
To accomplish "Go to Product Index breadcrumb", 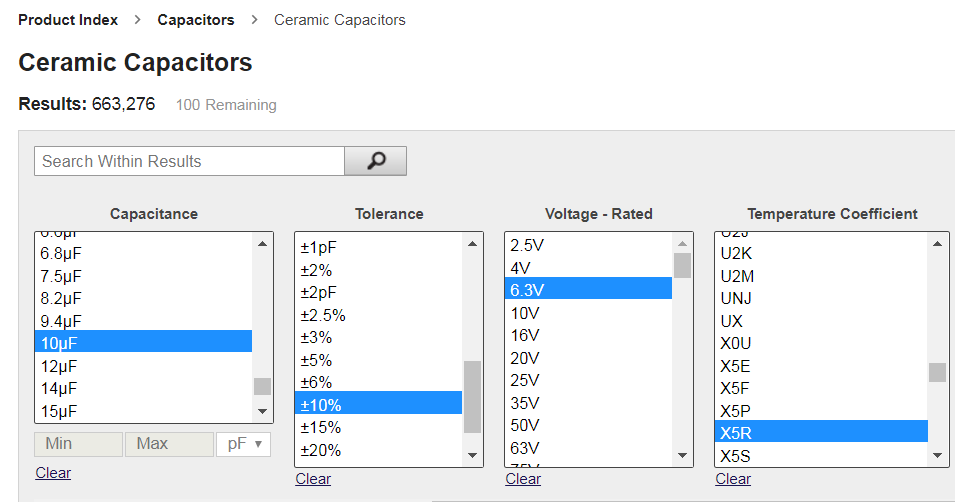I will point(68,20).
